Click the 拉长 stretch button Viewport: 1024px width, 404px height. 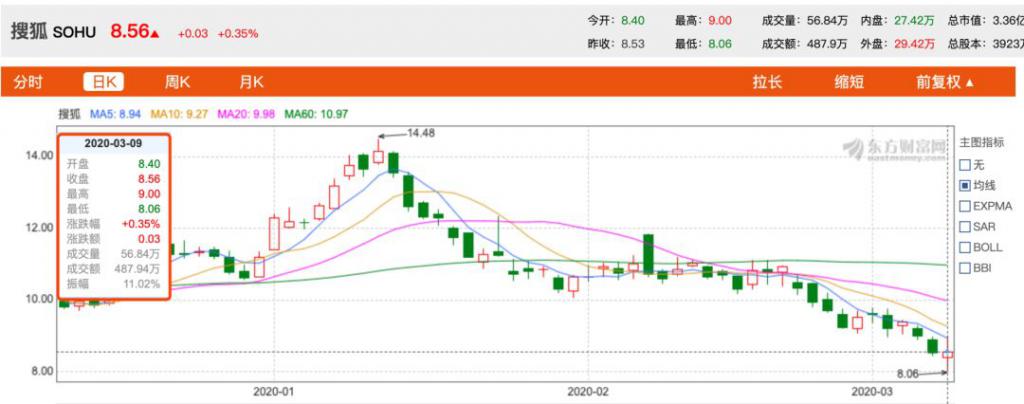pyautogui.click(x=767, y=82)
